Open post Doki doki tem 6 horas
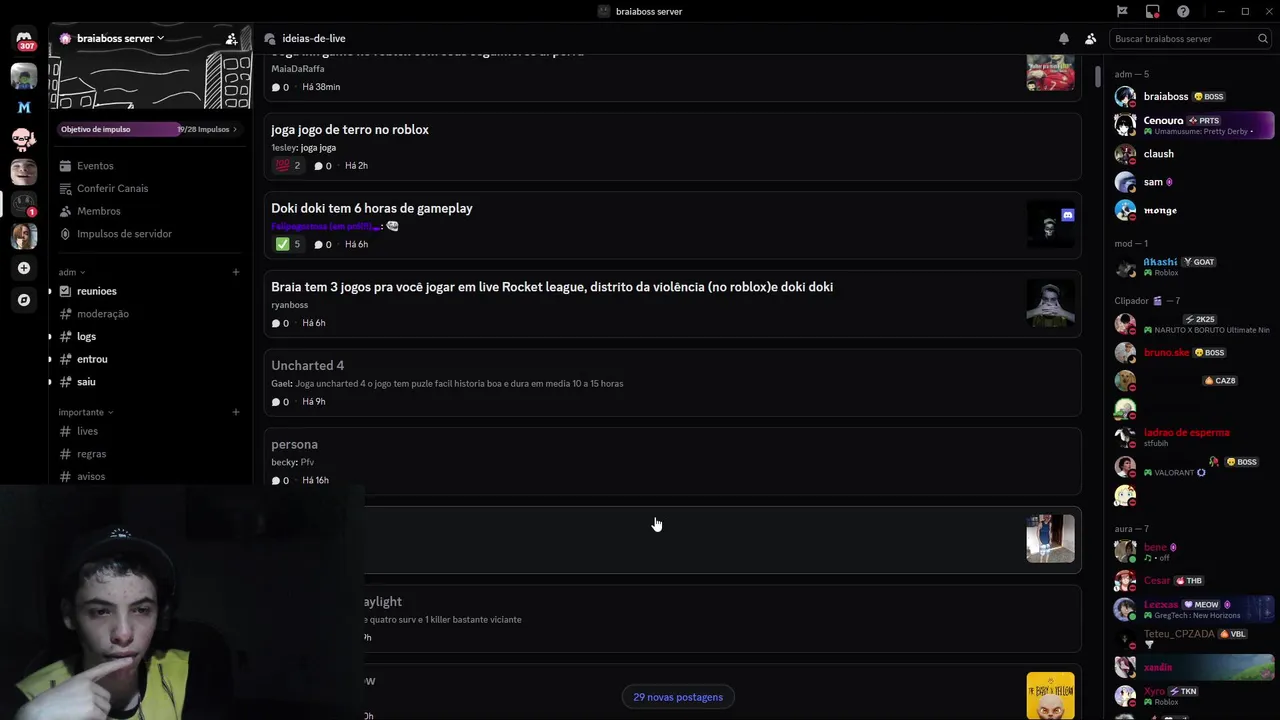The height and width of the screenshot is (720, 1280). [672, 225]
